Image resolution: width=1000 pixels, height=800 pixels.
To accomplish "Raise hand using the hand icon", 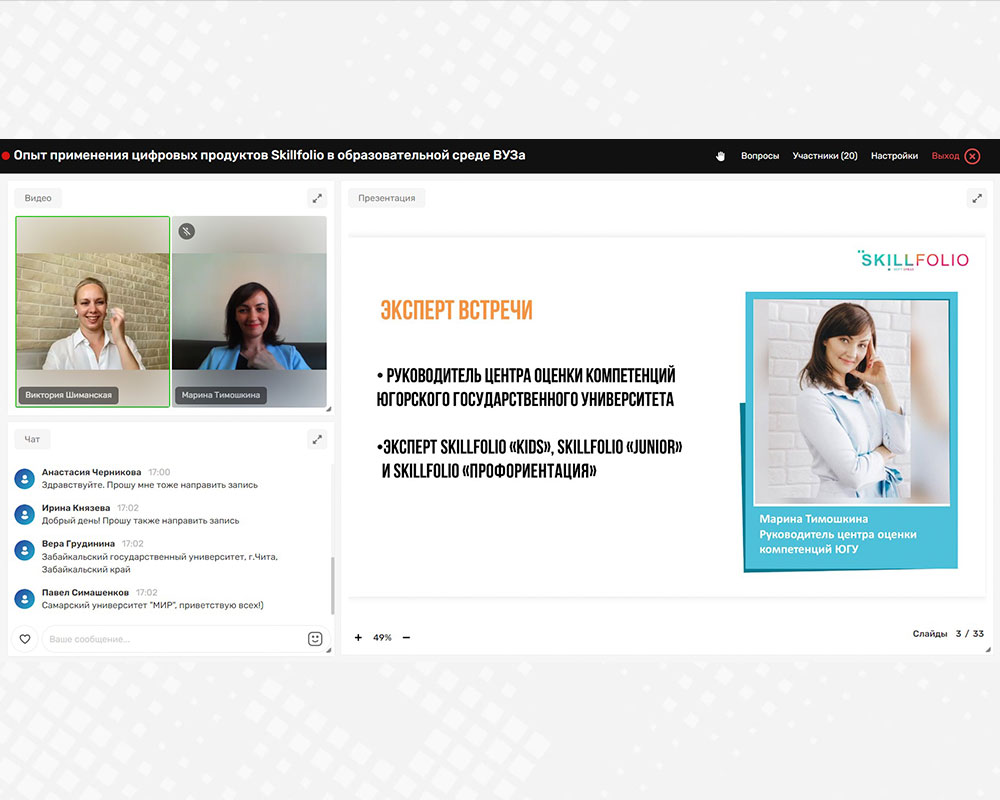I will 720,156.
